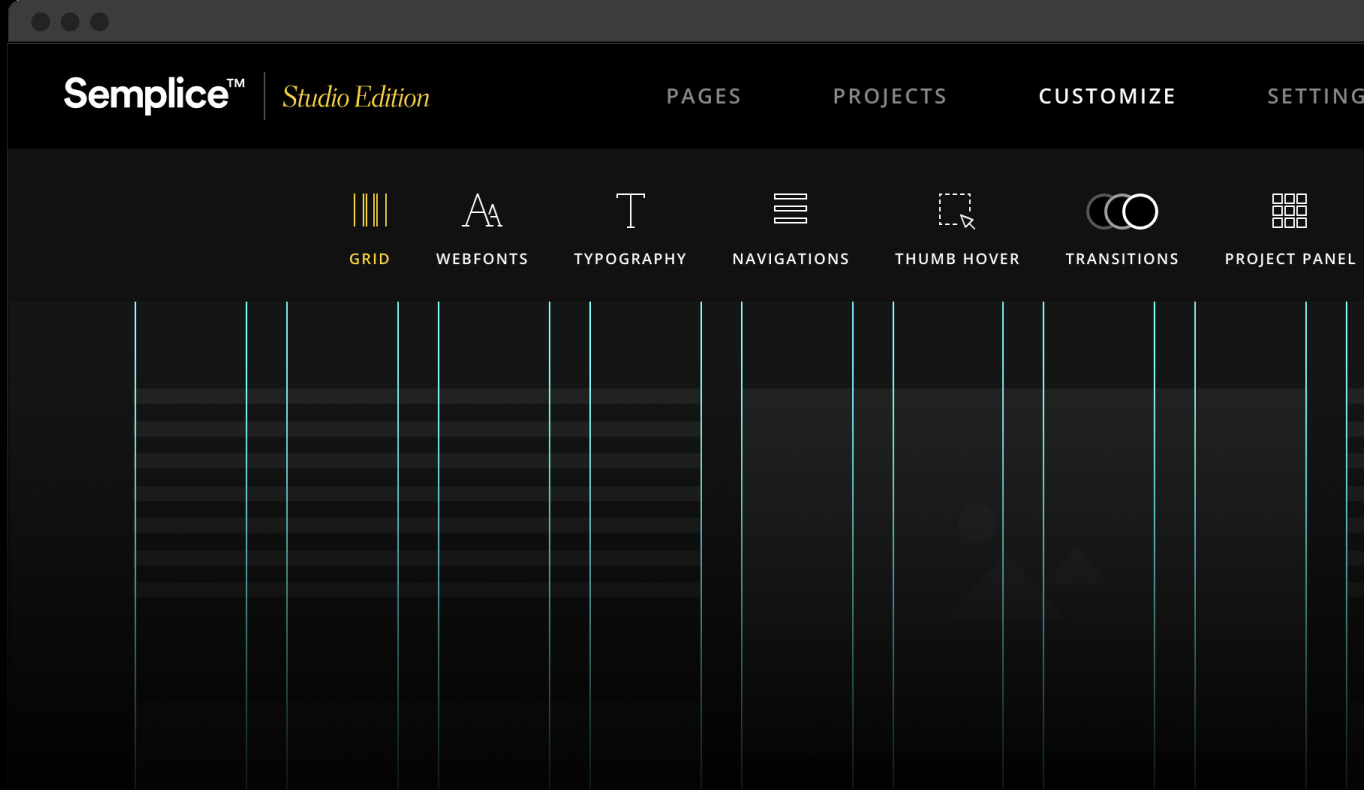The image size is (1364, 790).
Task: Open the Settings menu item
Action: [1315, 96]
